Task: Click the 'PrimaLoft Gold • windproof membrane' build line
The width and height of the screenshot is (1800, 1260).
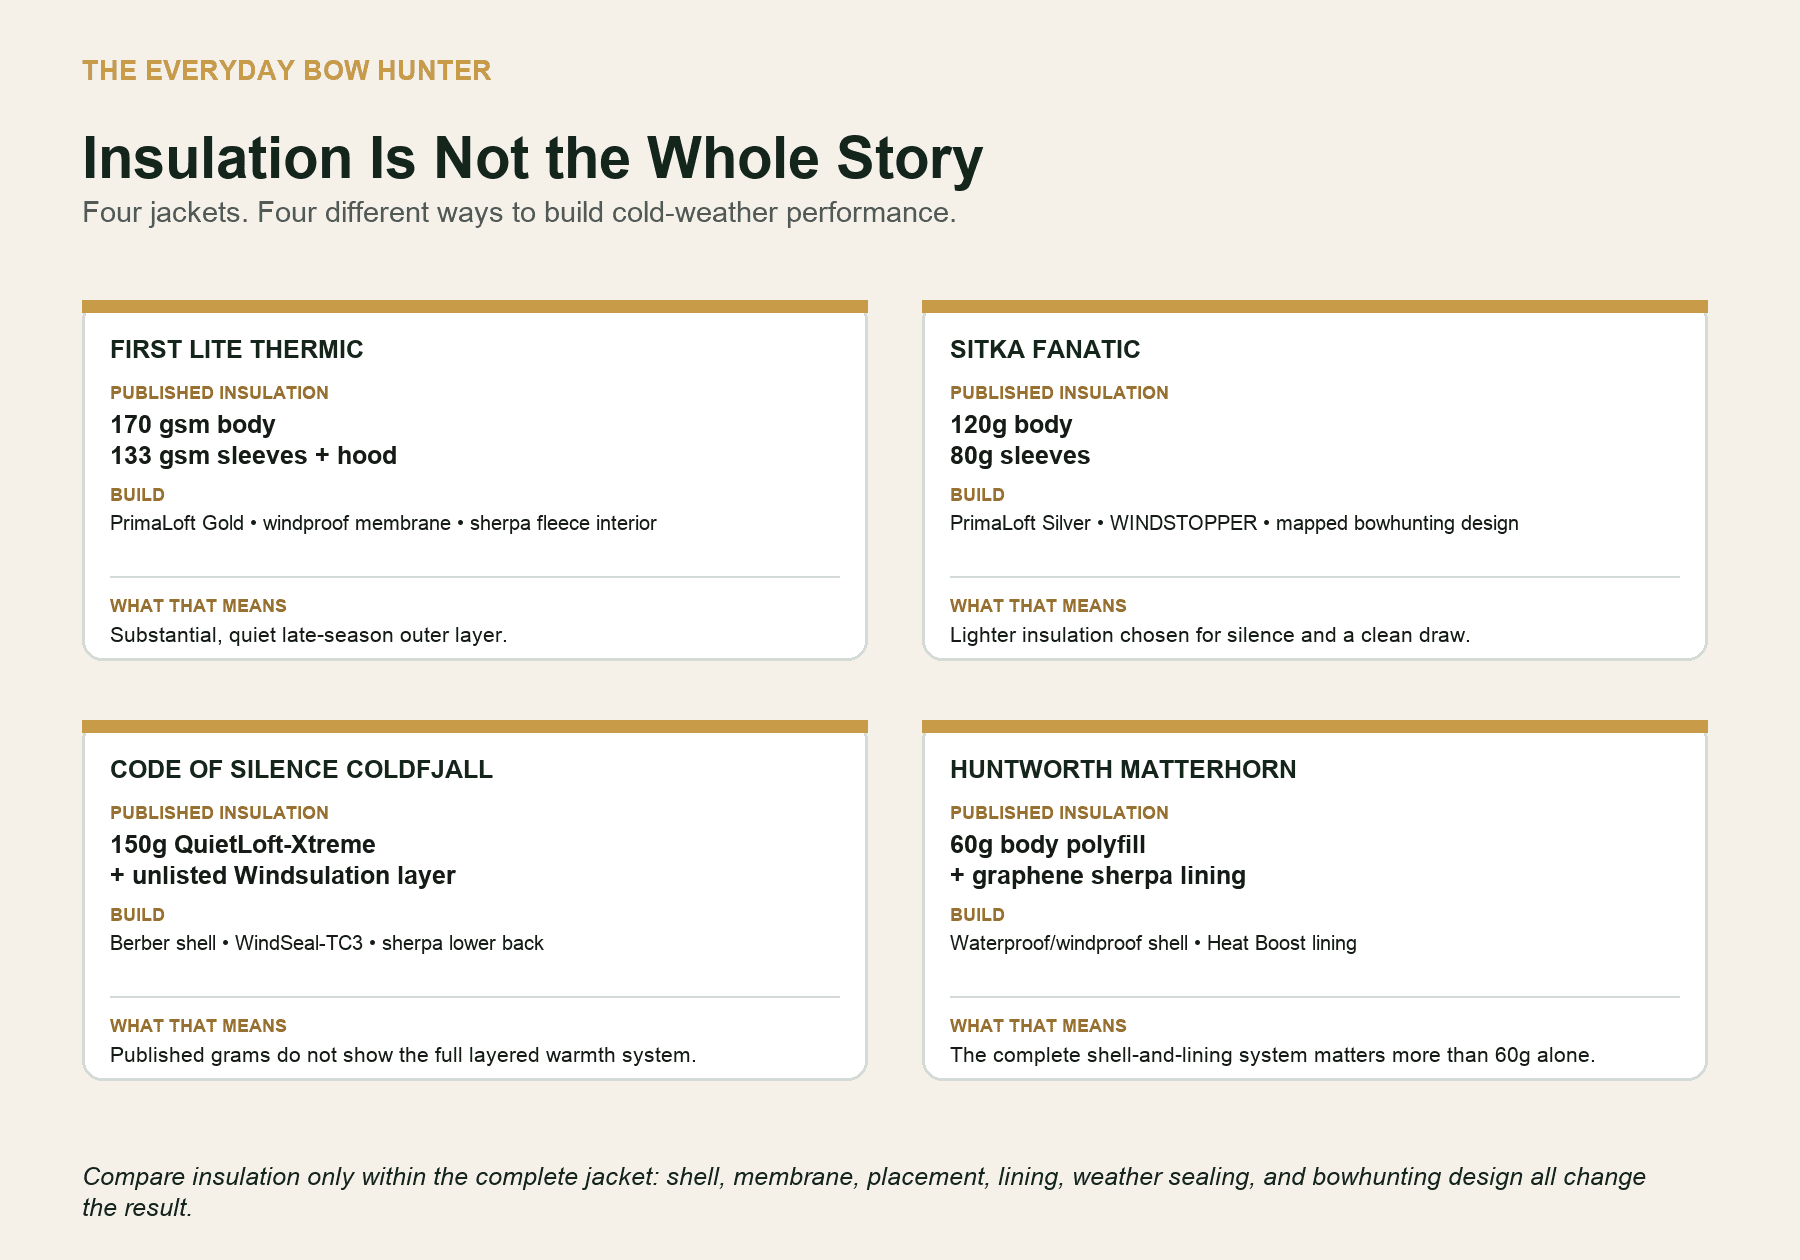Action: (x=383, y=523)
